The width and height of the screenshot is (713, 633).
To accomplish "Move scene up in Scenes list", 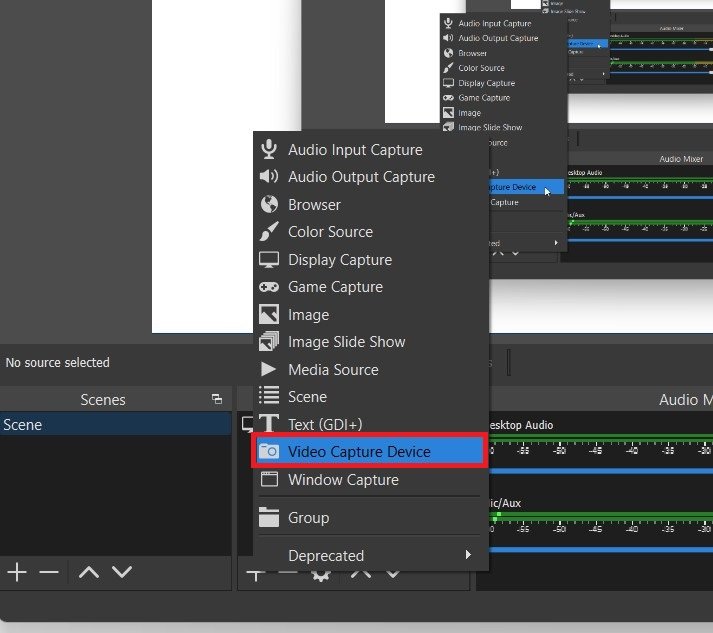I will click(x=88, y=572).
